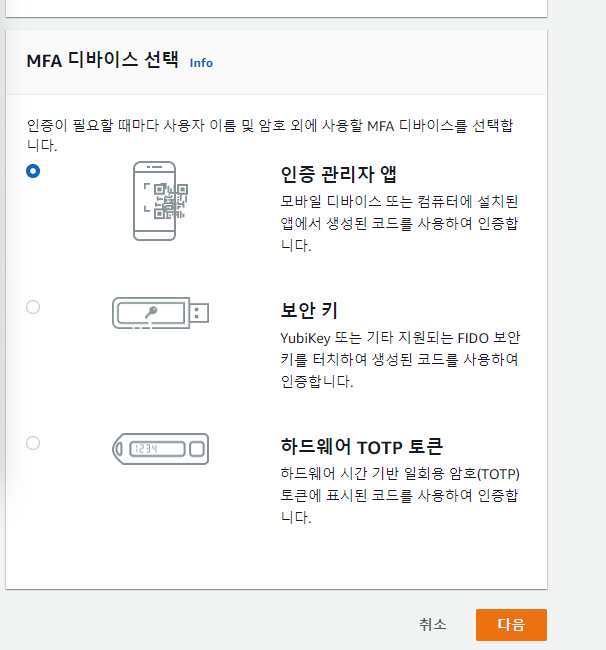
Task: Click the 보안 키 heading
Action: (x=309, y=310)
